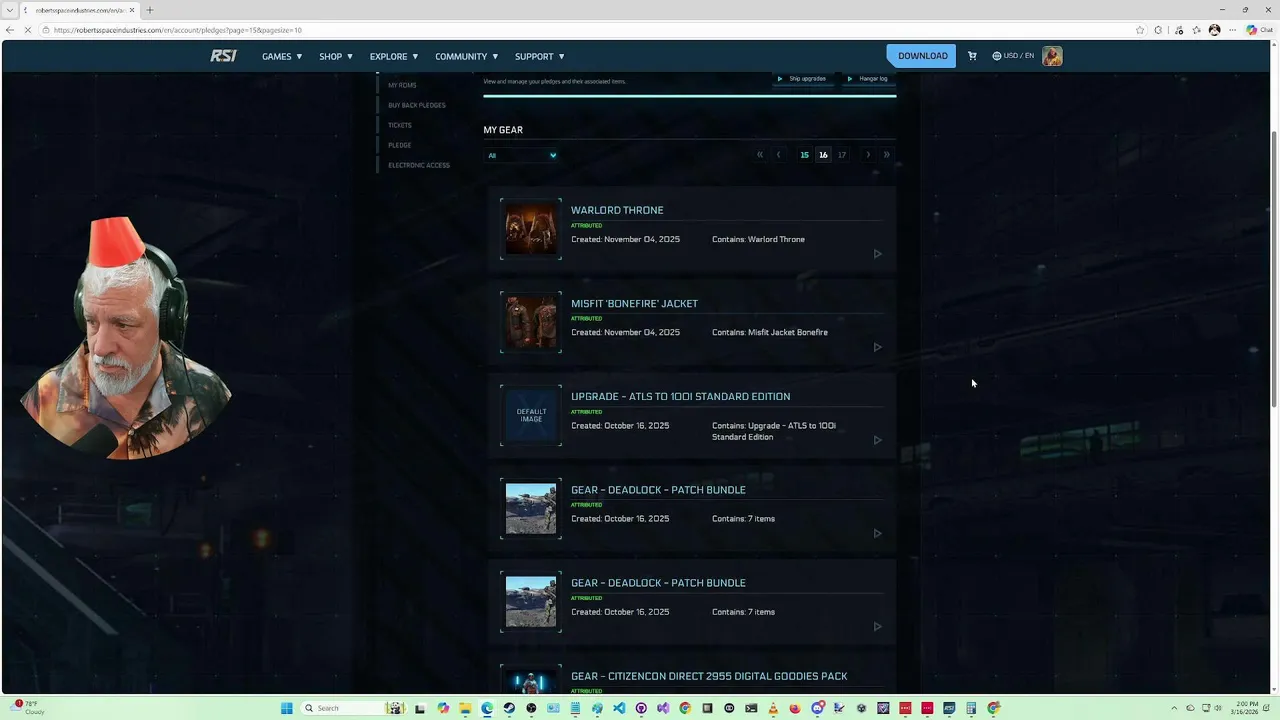Click 'Contains: Misfit Jacket Bonefire' text
The height and width of the screenshot is (720, 1280).
(x=770, y=332)
